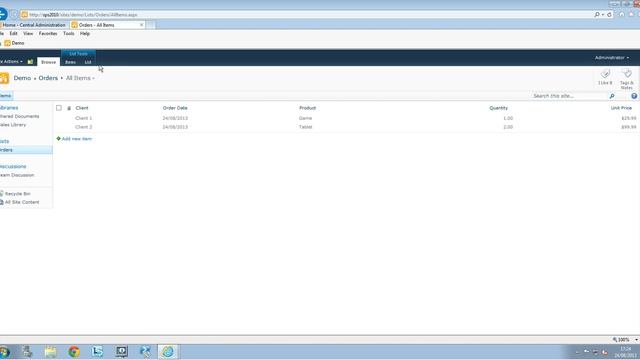
Task: Go back with the browser back arrow
Action: point(3,14)
